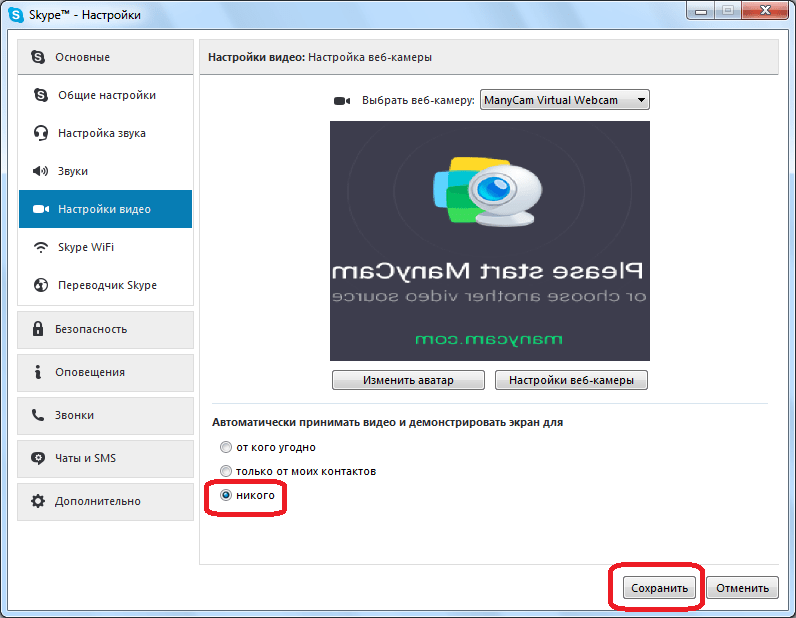Expand the Основные settings section

coord(106,57)
